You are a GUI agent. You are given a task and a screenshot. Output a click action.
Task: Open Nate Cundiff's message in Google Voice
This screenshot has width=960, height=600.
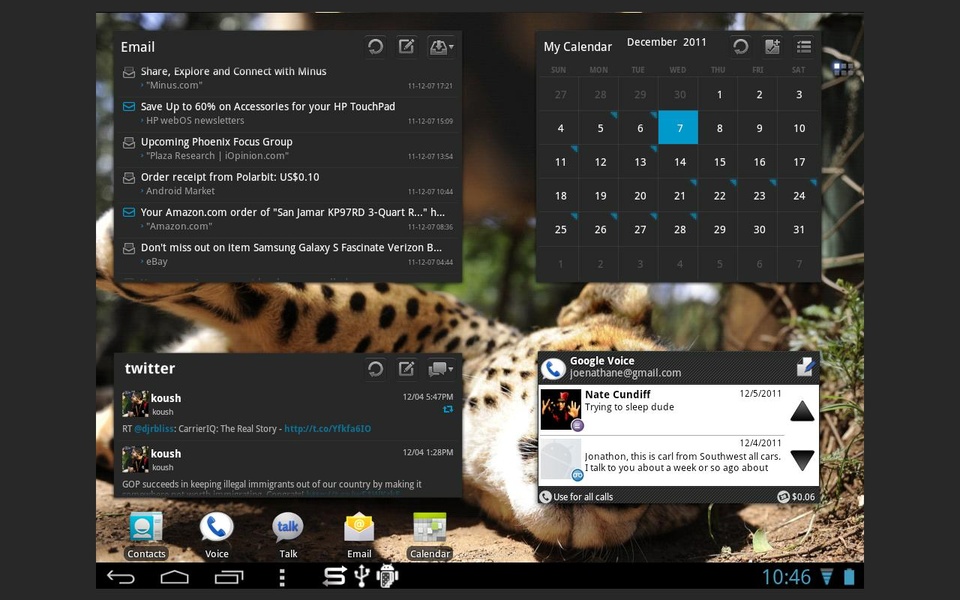(x=662, y=410)
